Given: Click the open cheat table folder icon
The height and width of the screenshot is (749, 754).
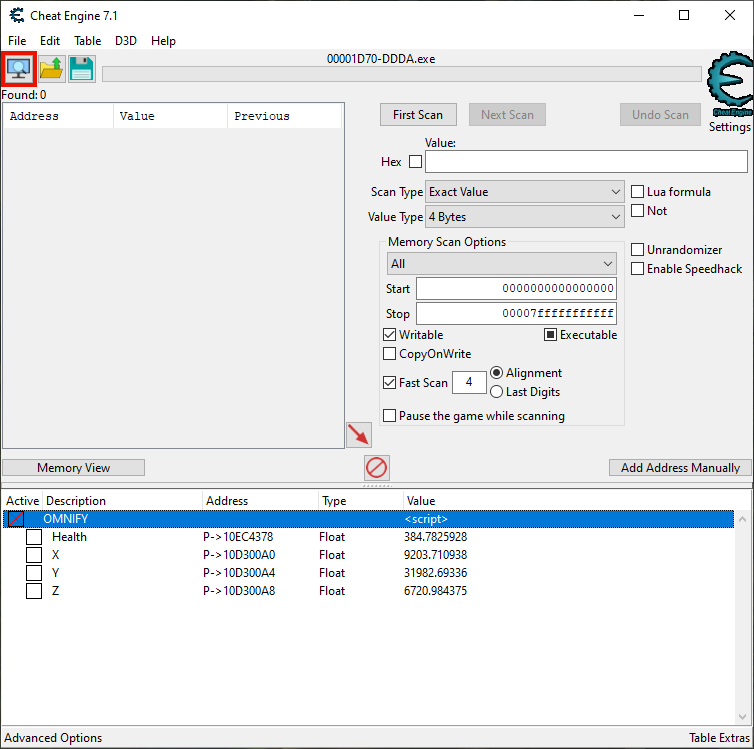Looking at the screenshot, I should click(x=51, y=69).
